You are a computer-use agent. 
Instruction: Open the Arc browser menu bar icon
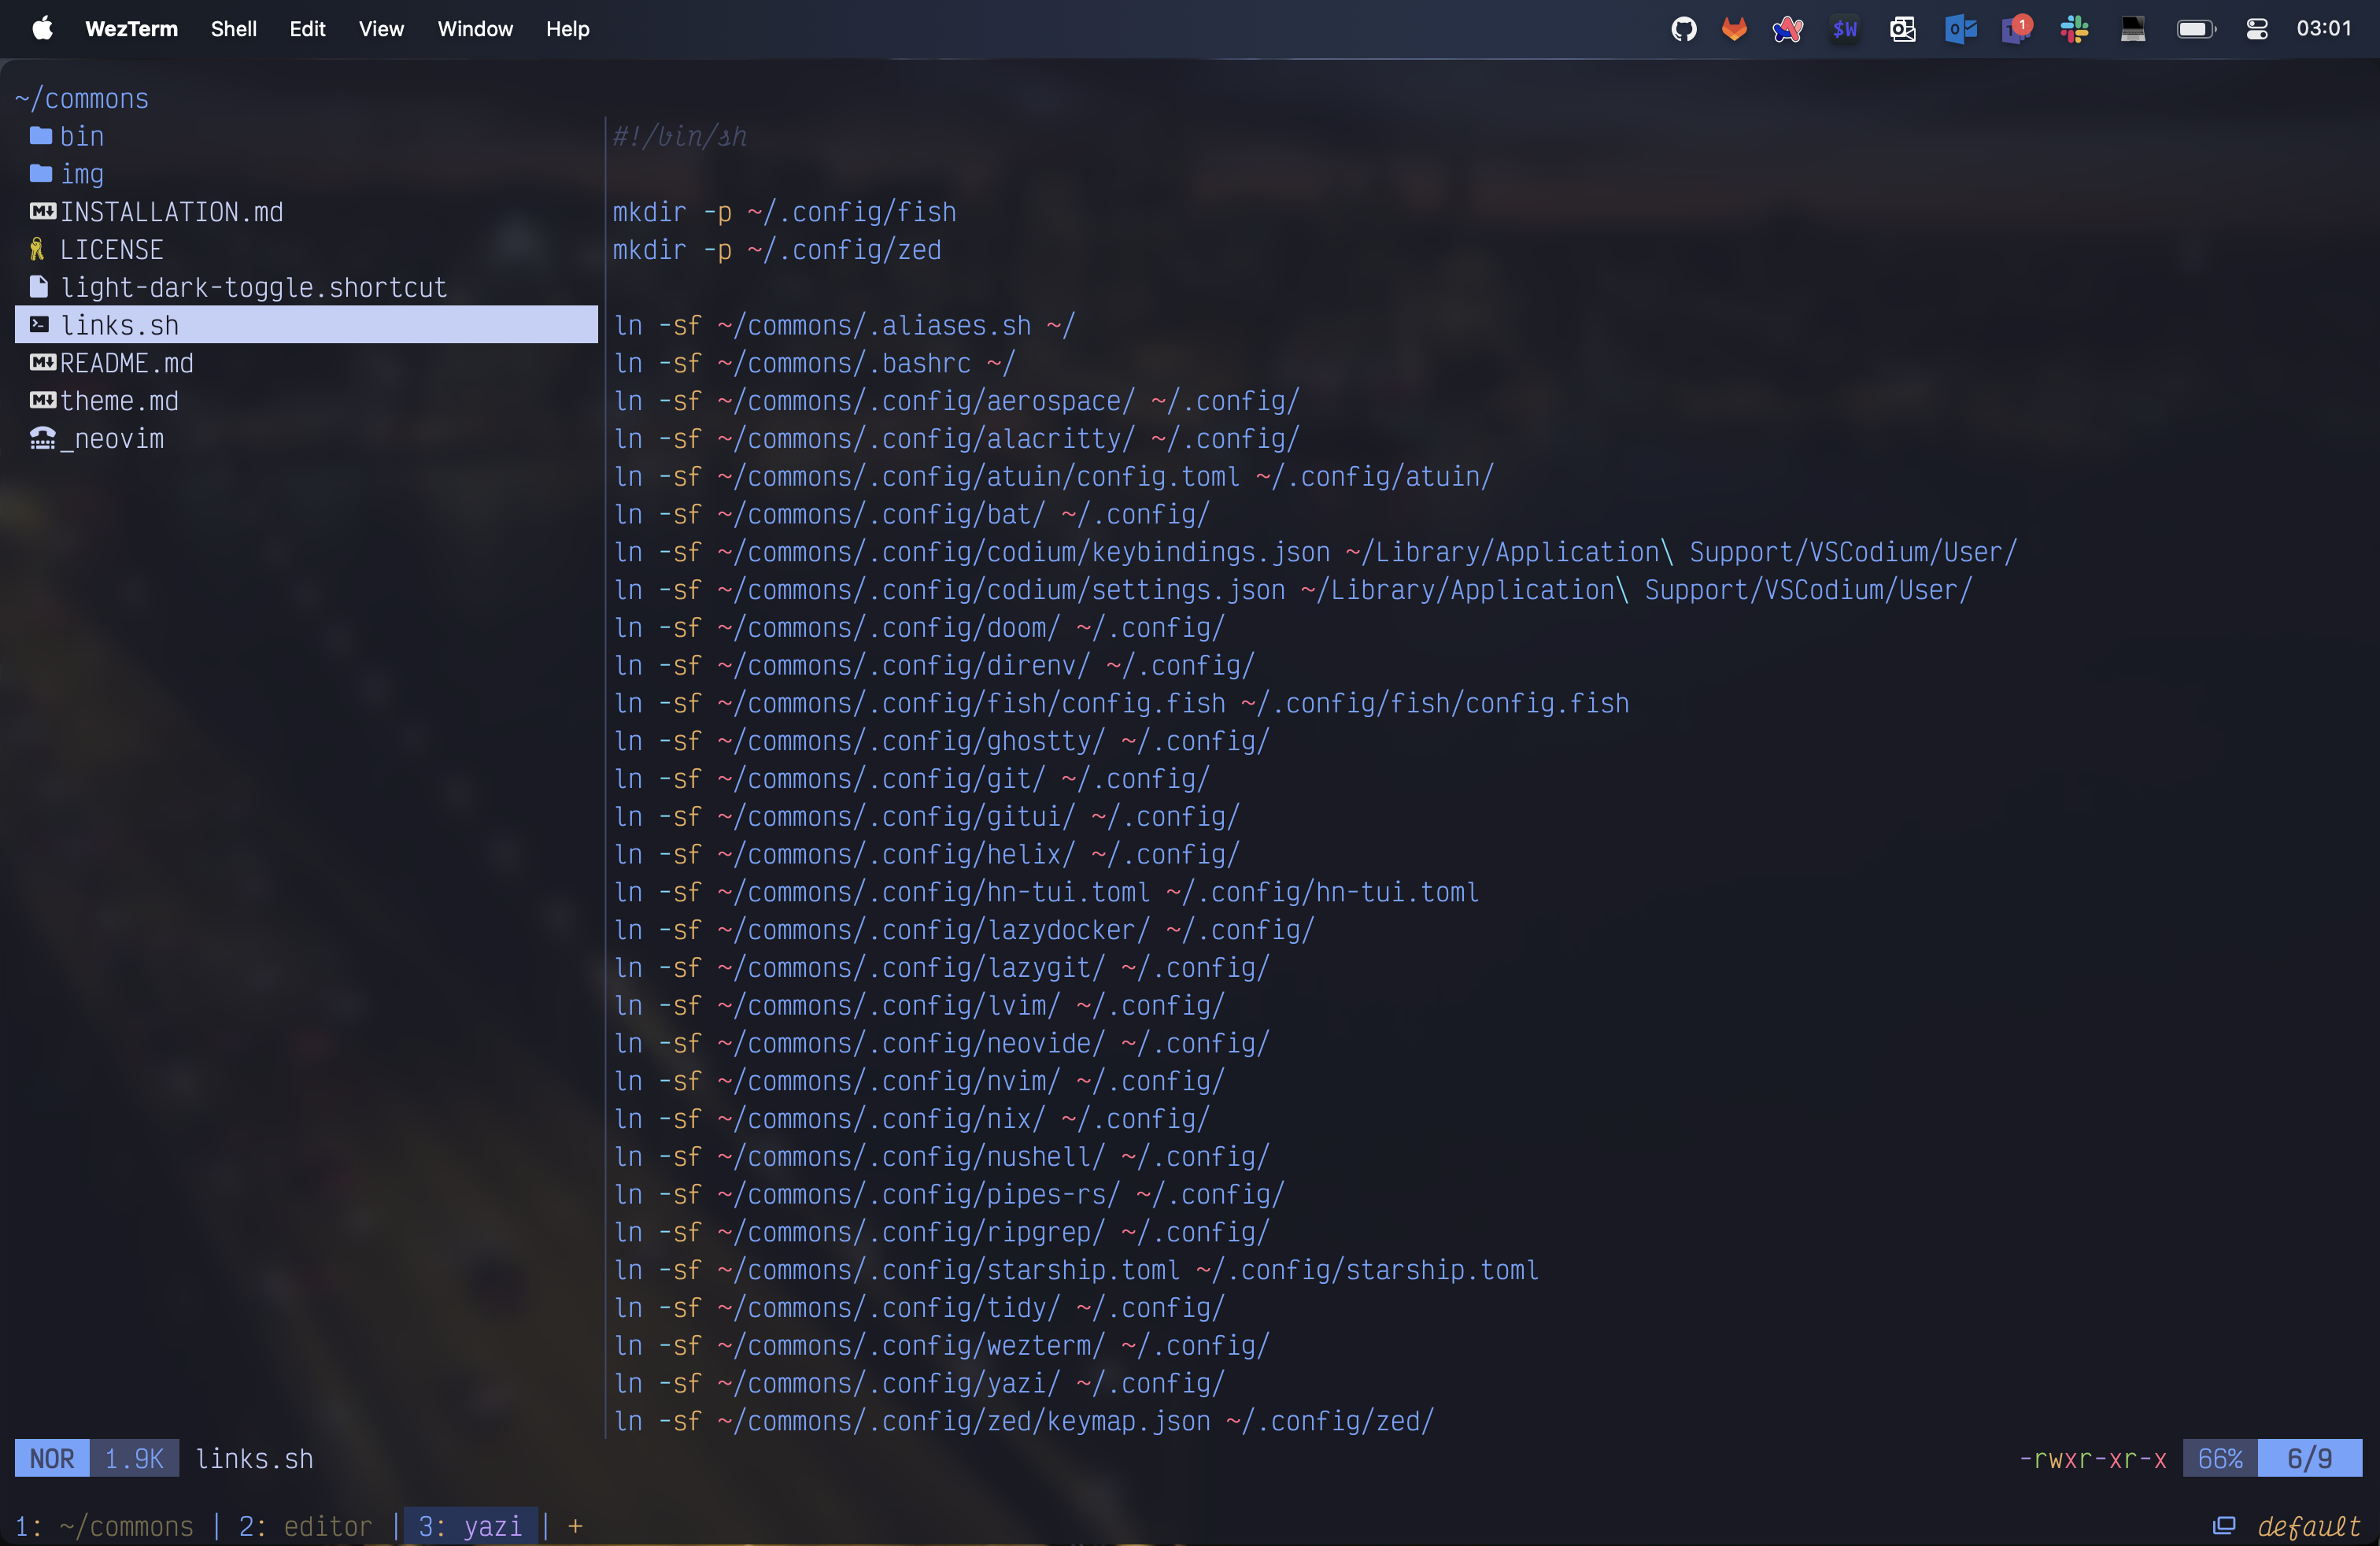coord(1788,29)
